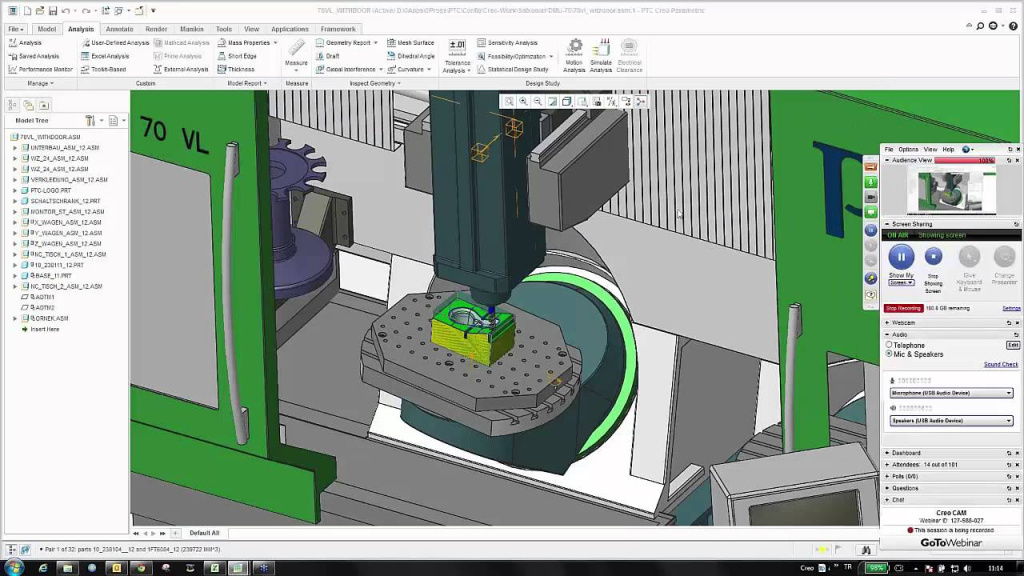
Task: Expand the UNTERBAU_ASM_12.ASM tree node
Action: (15, 148)
